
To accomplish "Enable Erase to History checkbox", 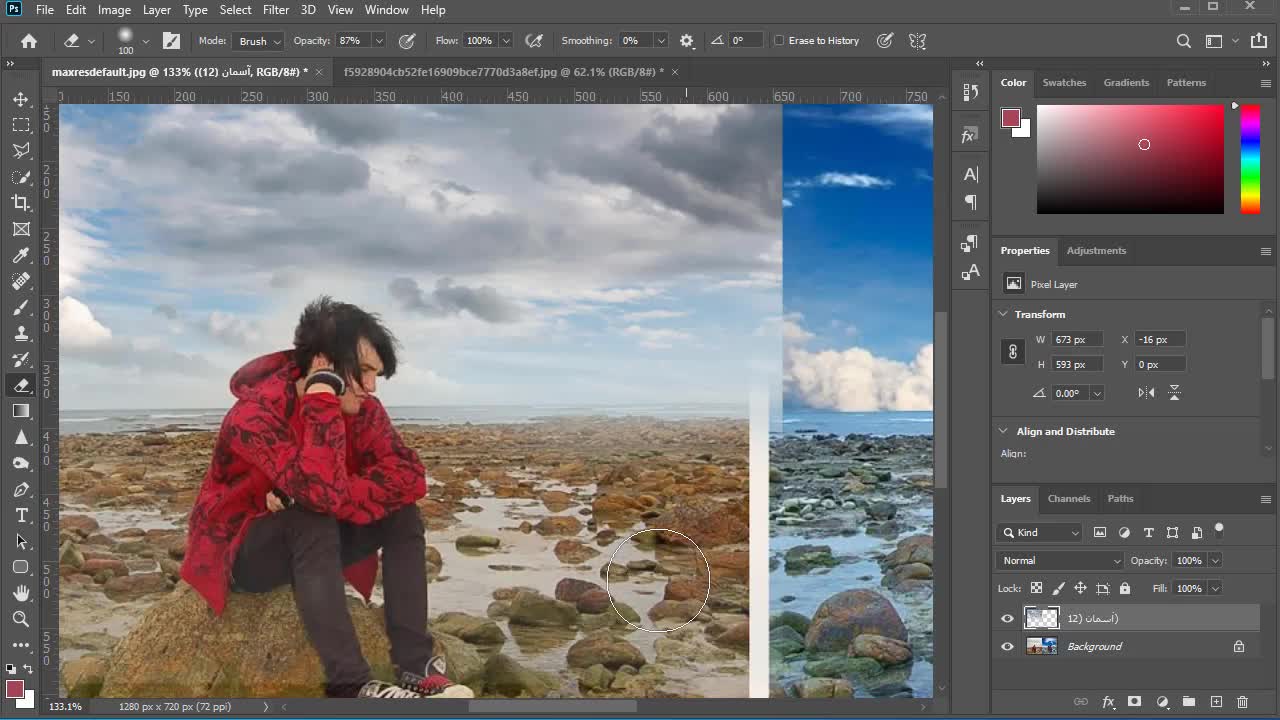I will coord(779,41).
